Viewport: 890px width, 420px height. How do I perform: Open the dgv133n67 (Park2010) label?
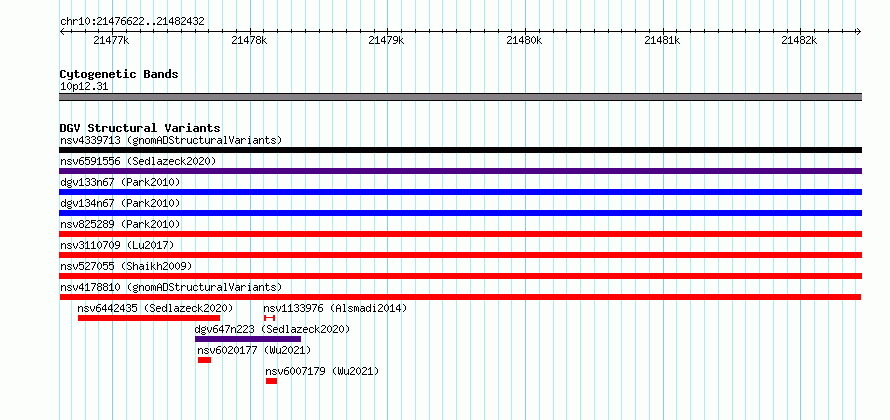coord(120,182)
